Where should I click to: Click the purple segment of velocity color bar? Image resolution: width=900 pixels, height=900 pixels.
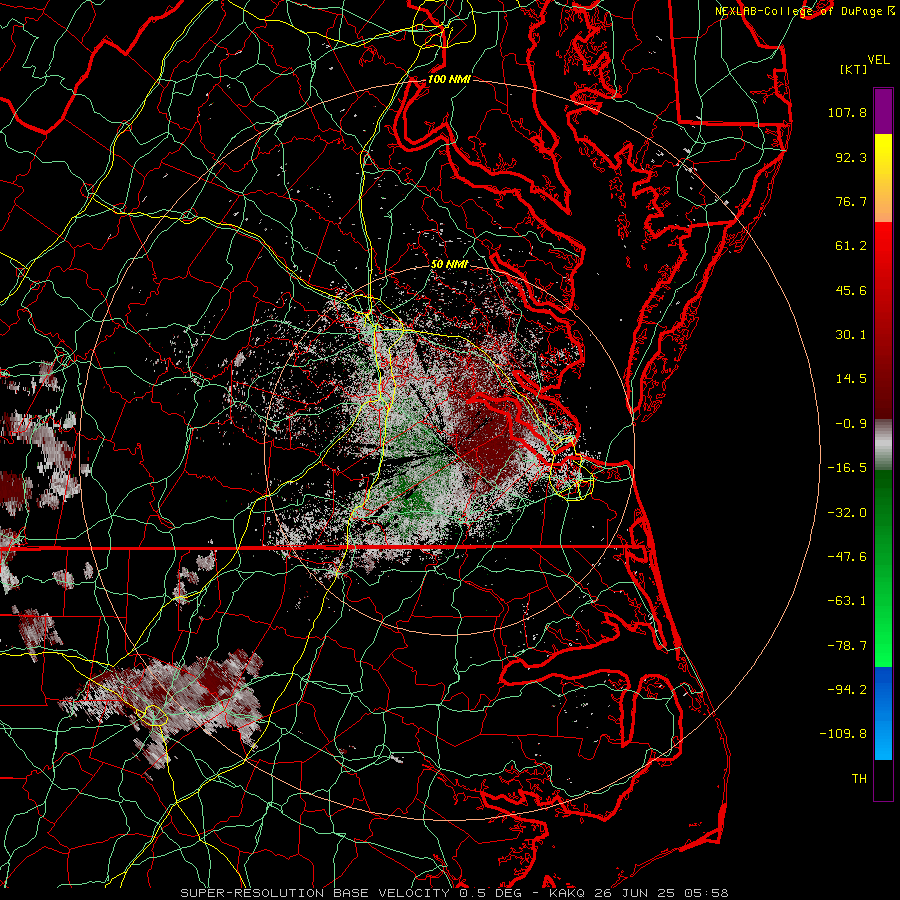(883, 111)
